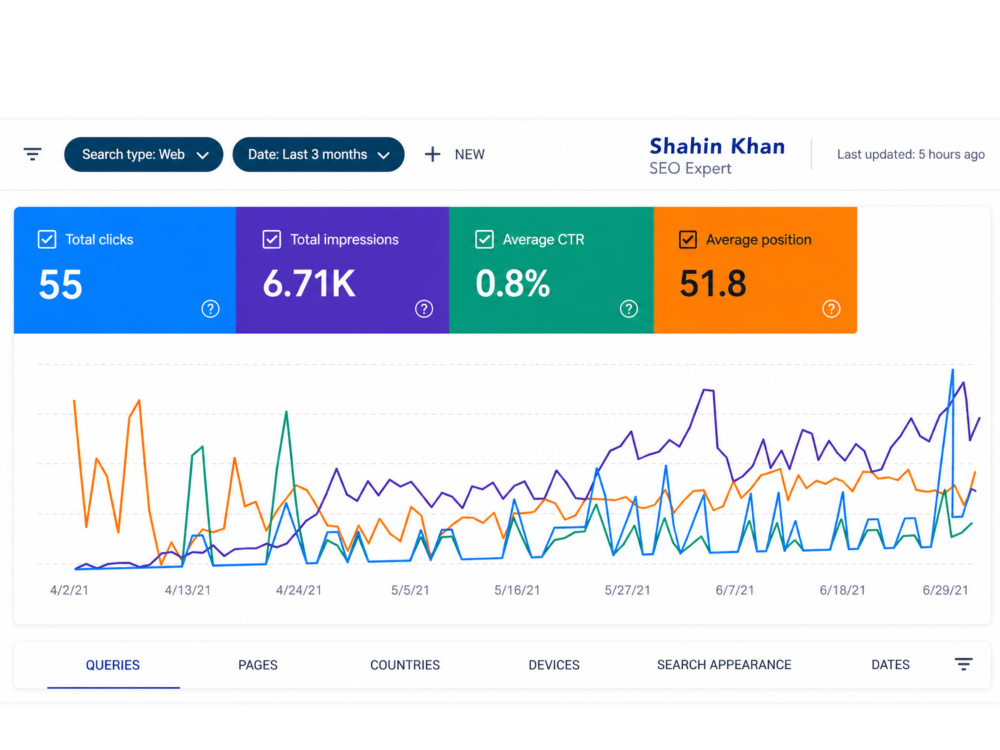This screenshot has height=750, width=1000.
Task: Switch to the COUNTRIES tab
Action: tap(405, 665)
